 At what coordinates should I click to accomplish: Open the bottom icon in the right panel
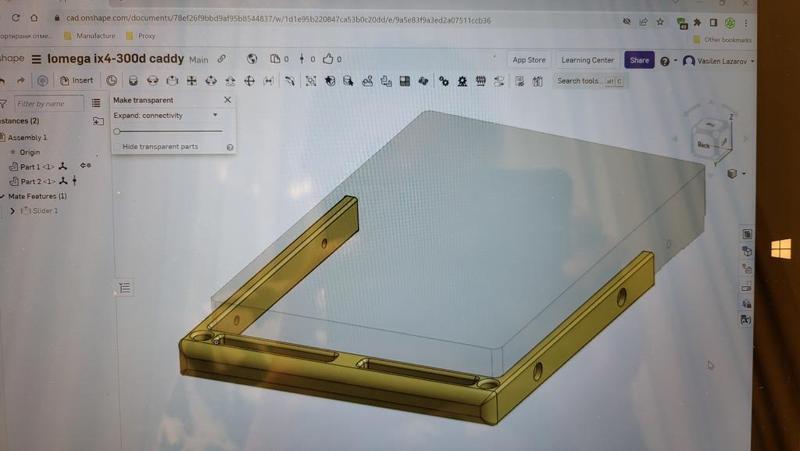click(746, 320)
